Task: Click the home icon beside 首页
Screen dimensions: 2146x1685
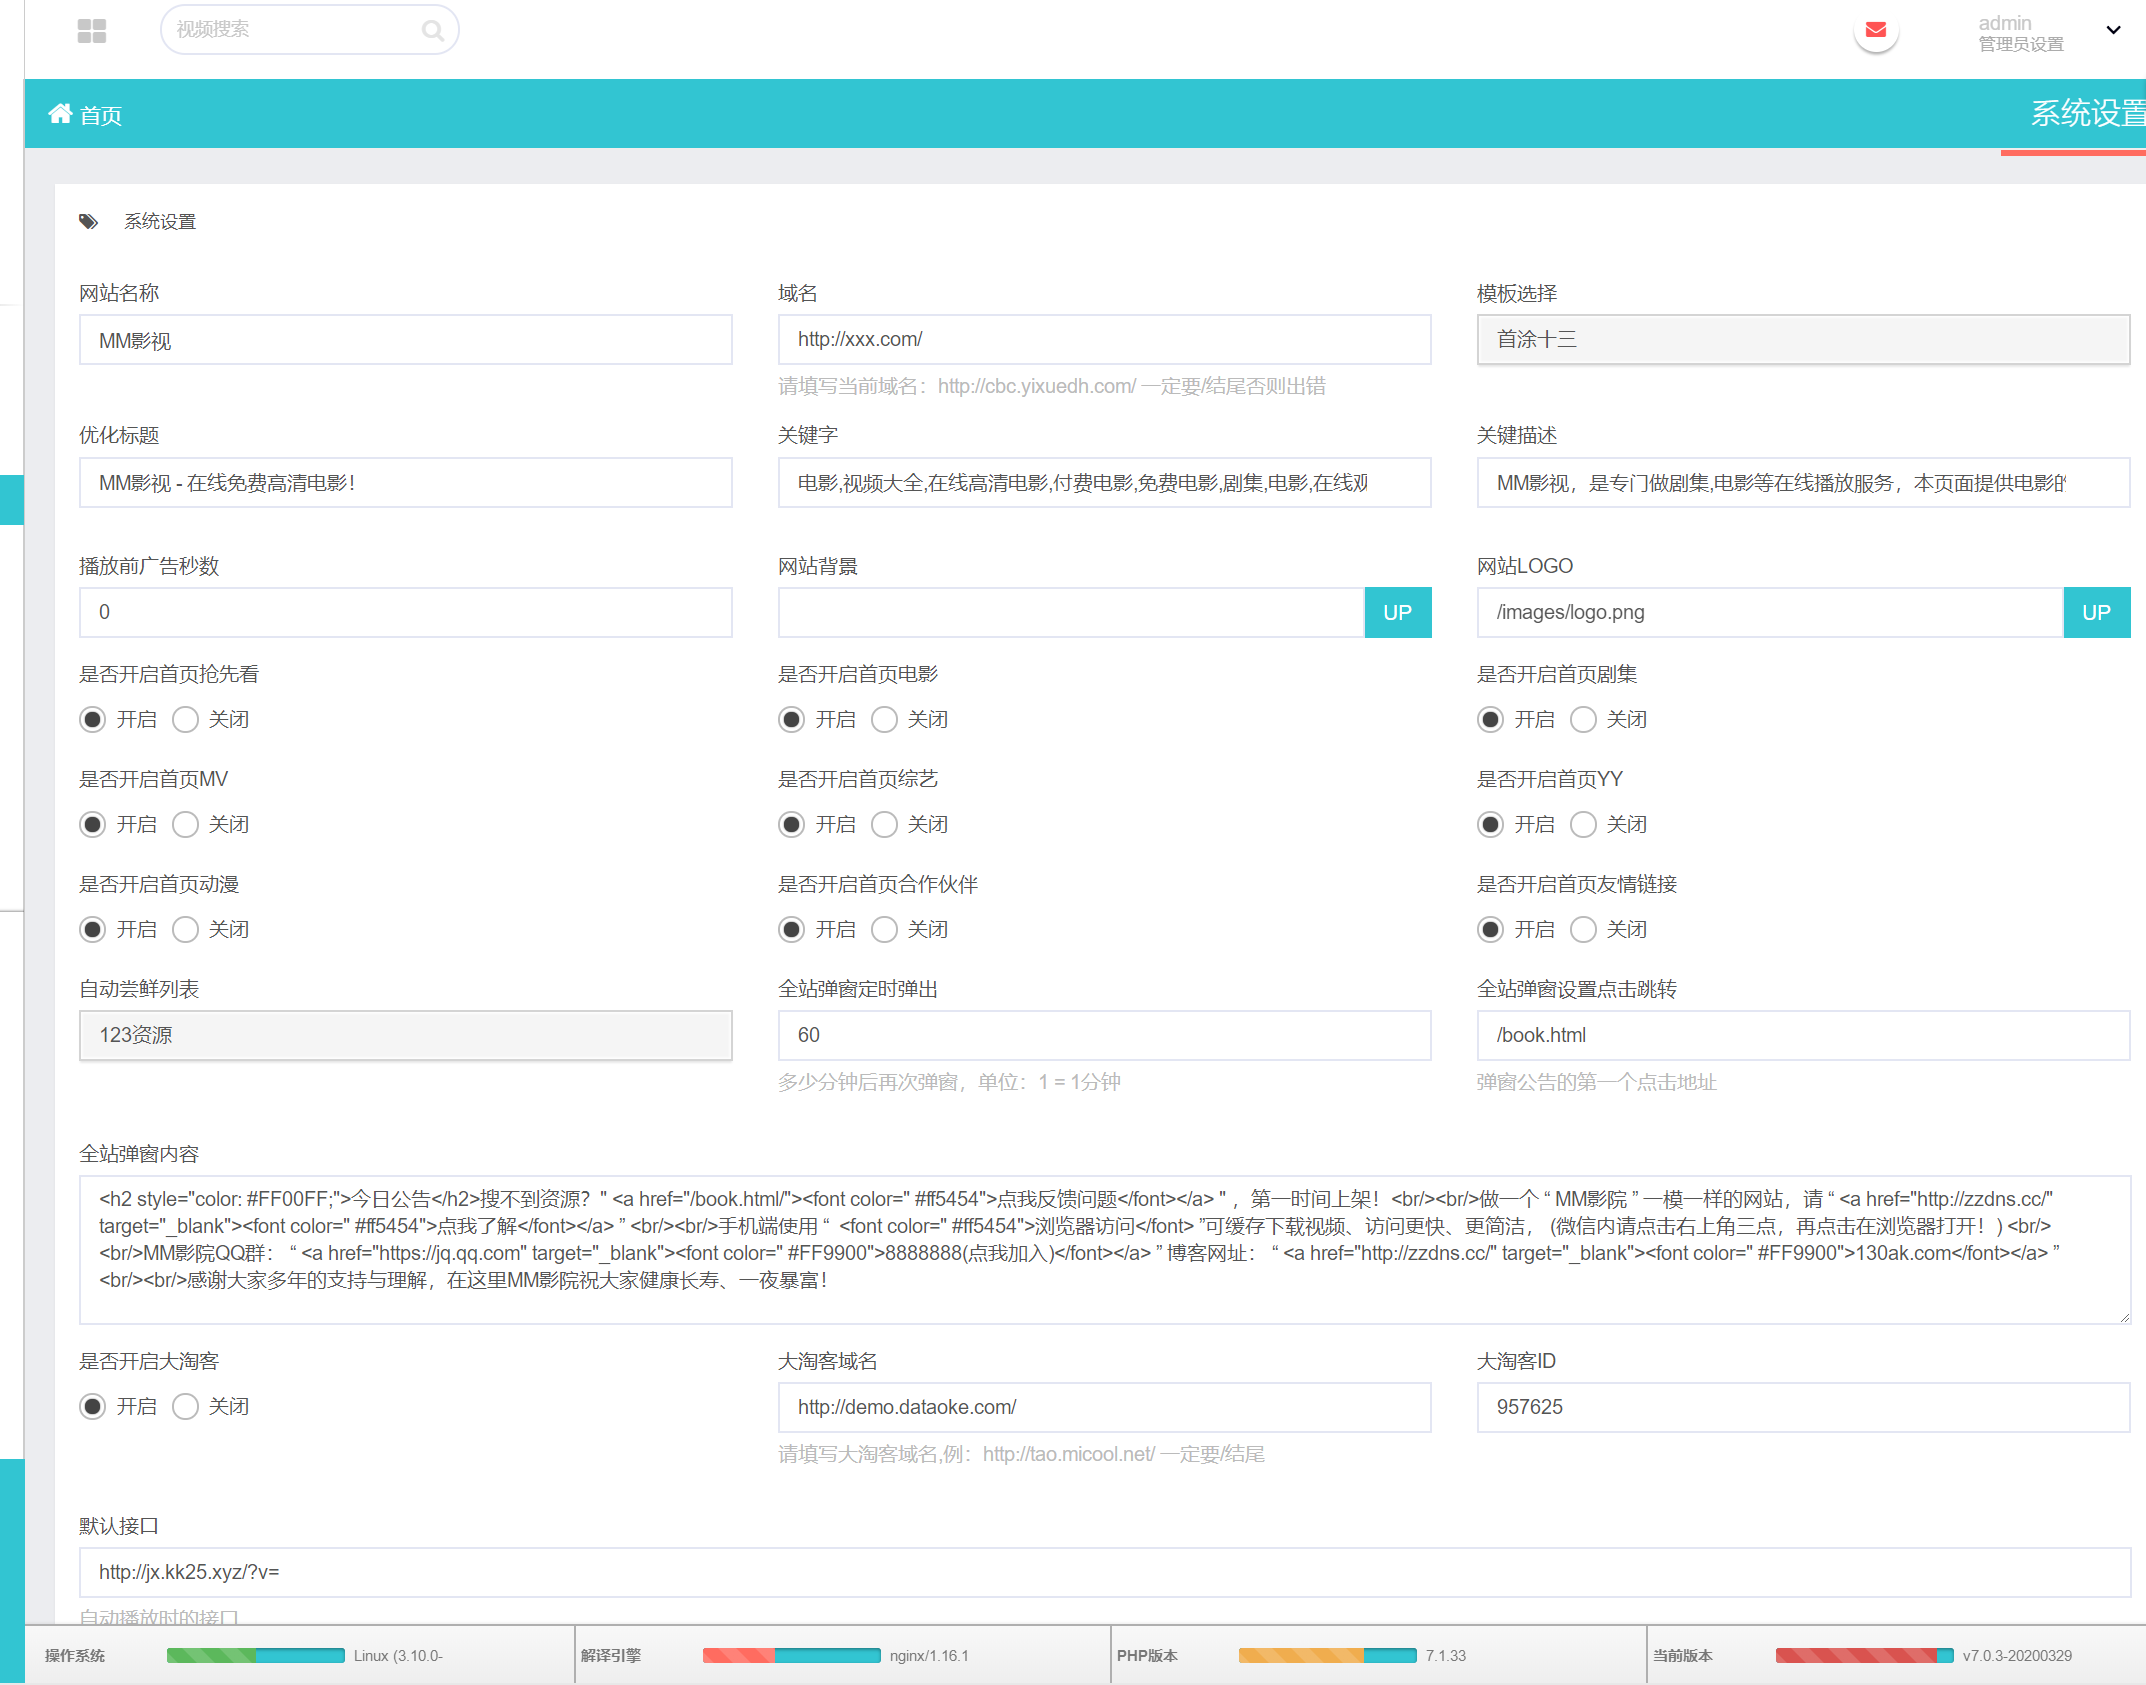Action: [x=60, y=113]
